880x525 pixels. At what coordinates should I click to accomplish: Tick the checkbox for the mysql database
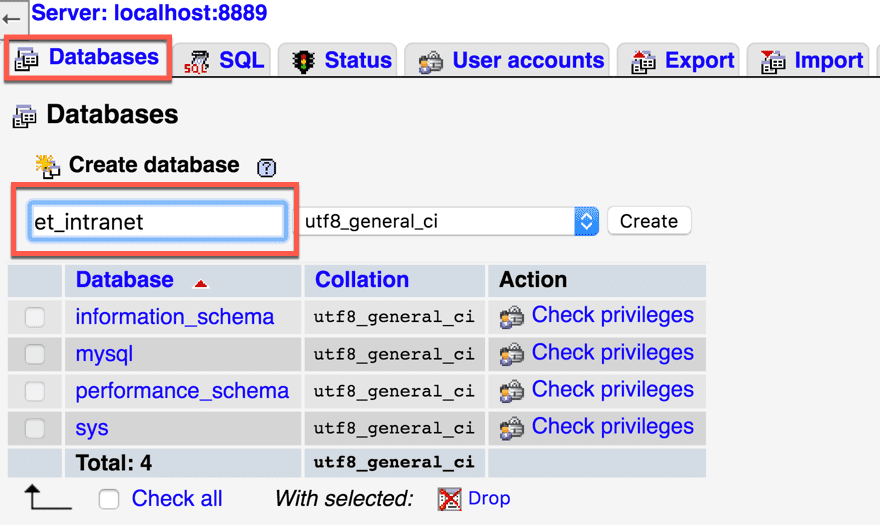coord(35,355)
